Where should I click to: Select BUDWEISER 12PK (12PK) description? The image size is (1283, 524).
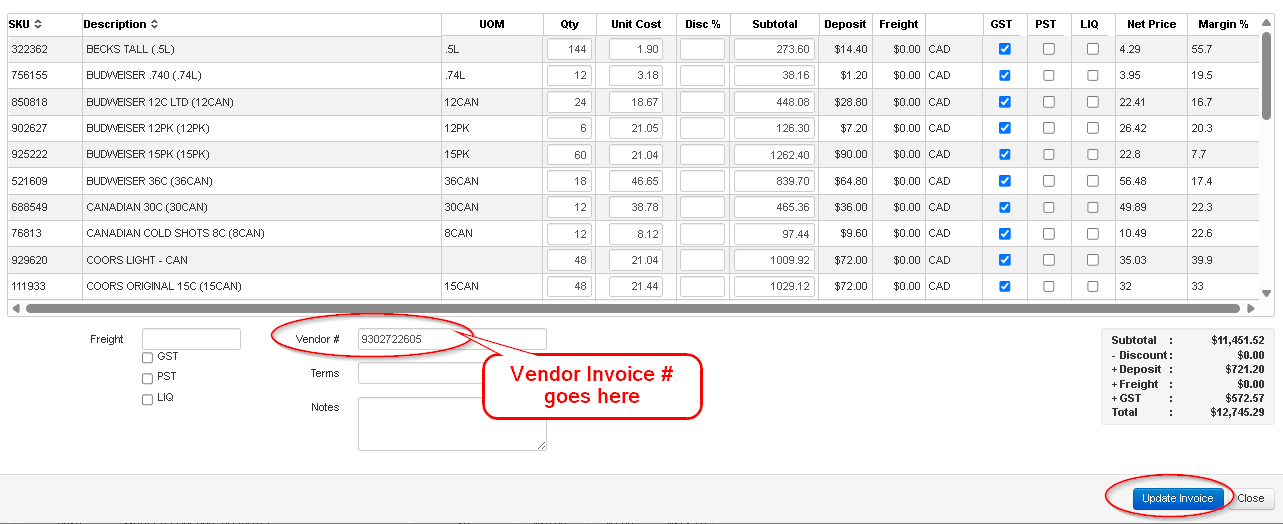click(147, 128)
